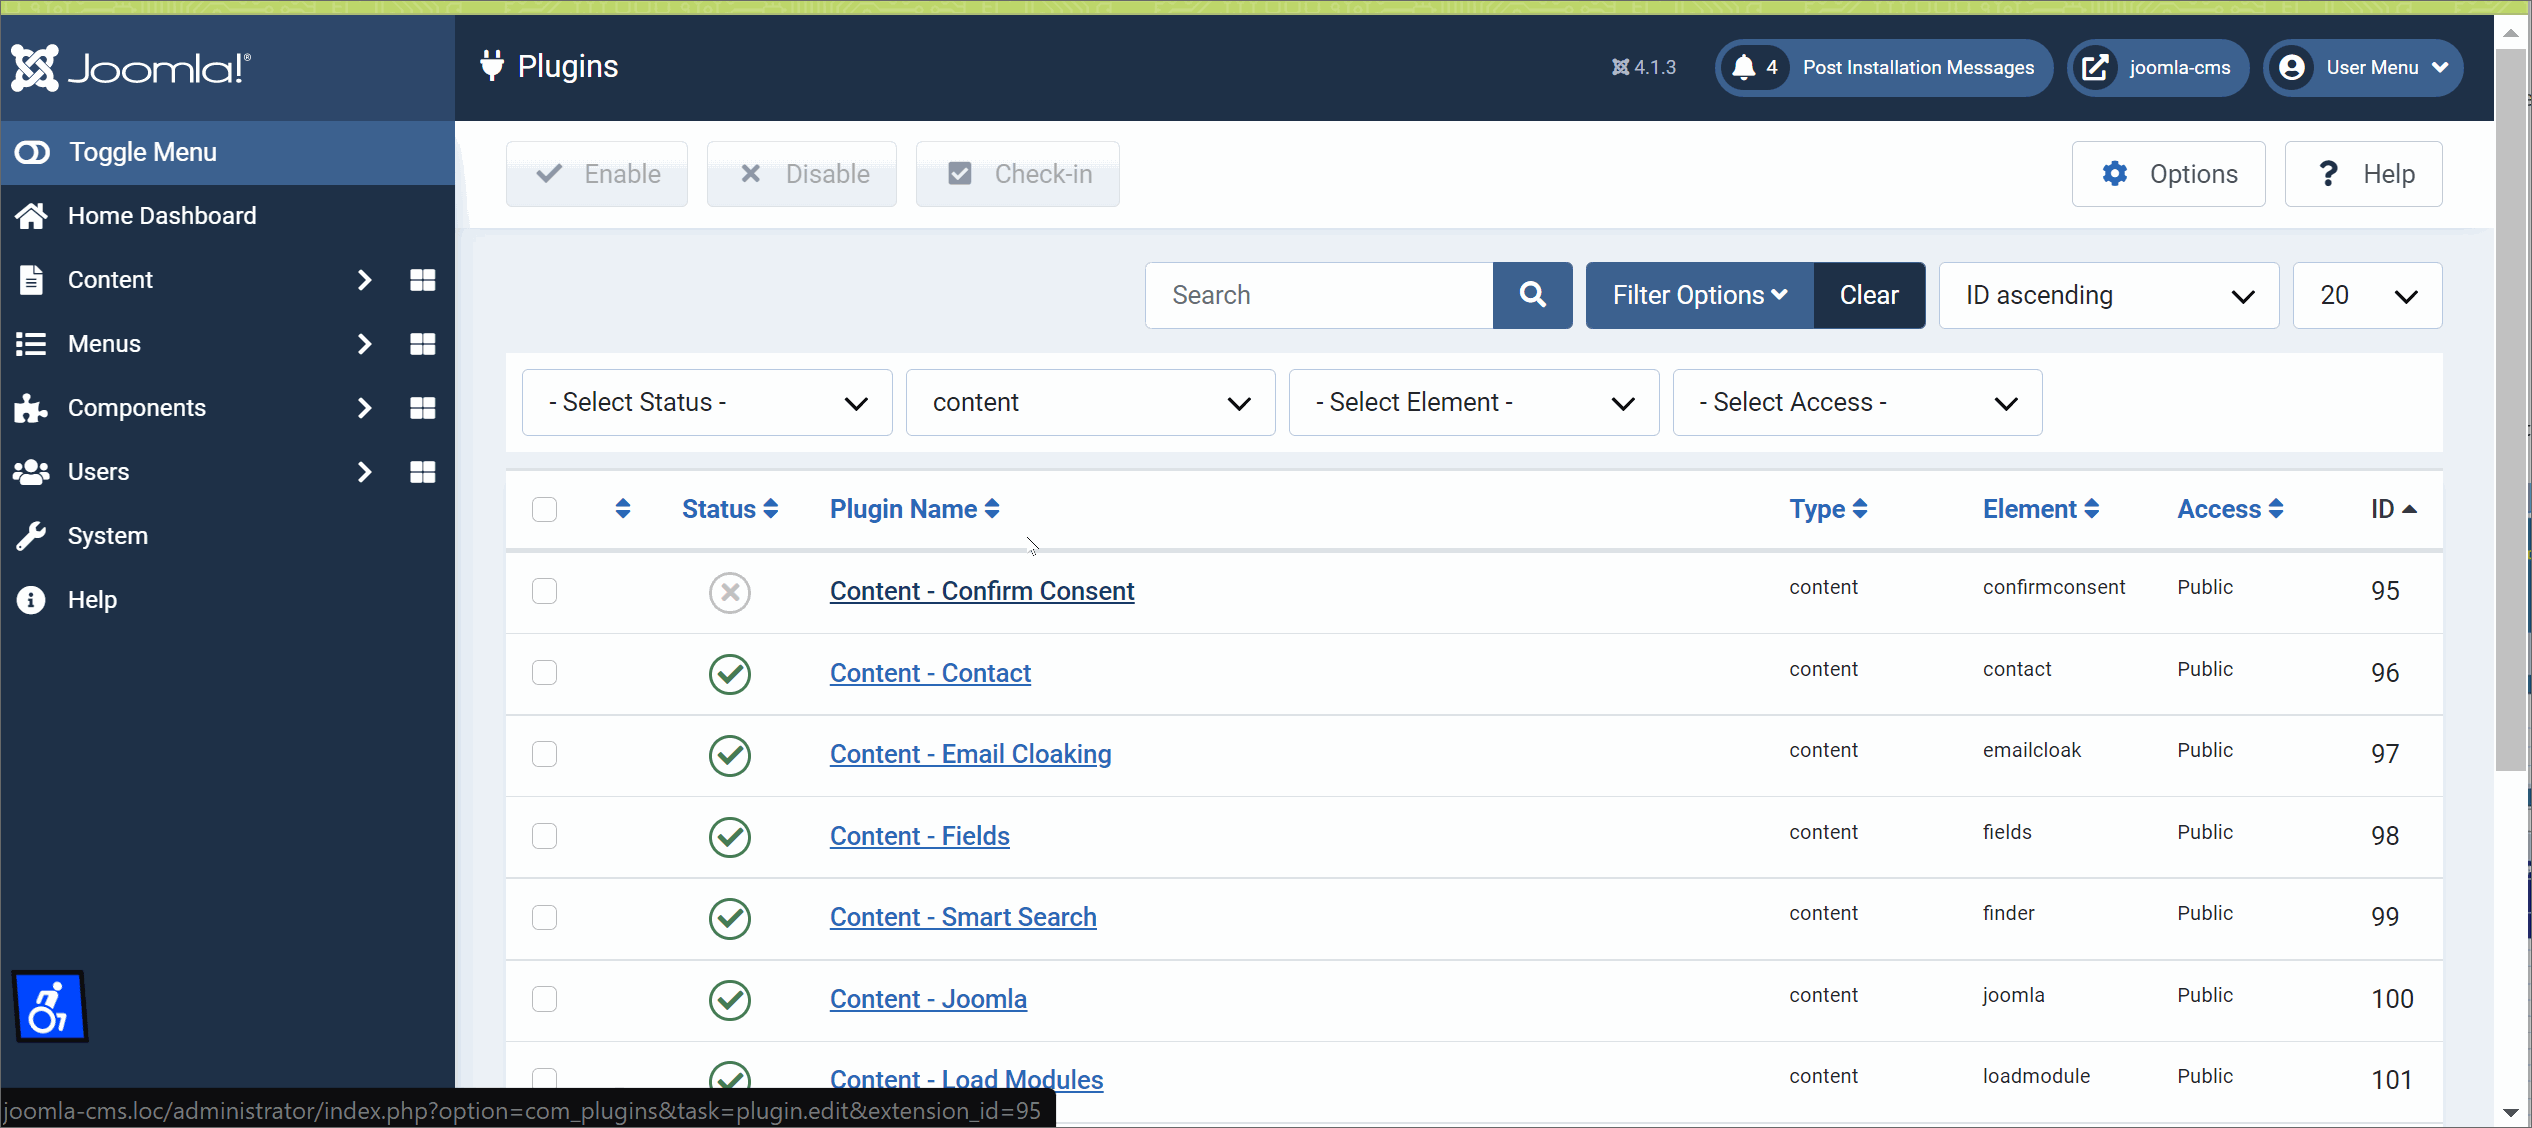Click the Joomla logo in the sidebar
The height and width of the screenshot is (1128, 2532).
128,66
